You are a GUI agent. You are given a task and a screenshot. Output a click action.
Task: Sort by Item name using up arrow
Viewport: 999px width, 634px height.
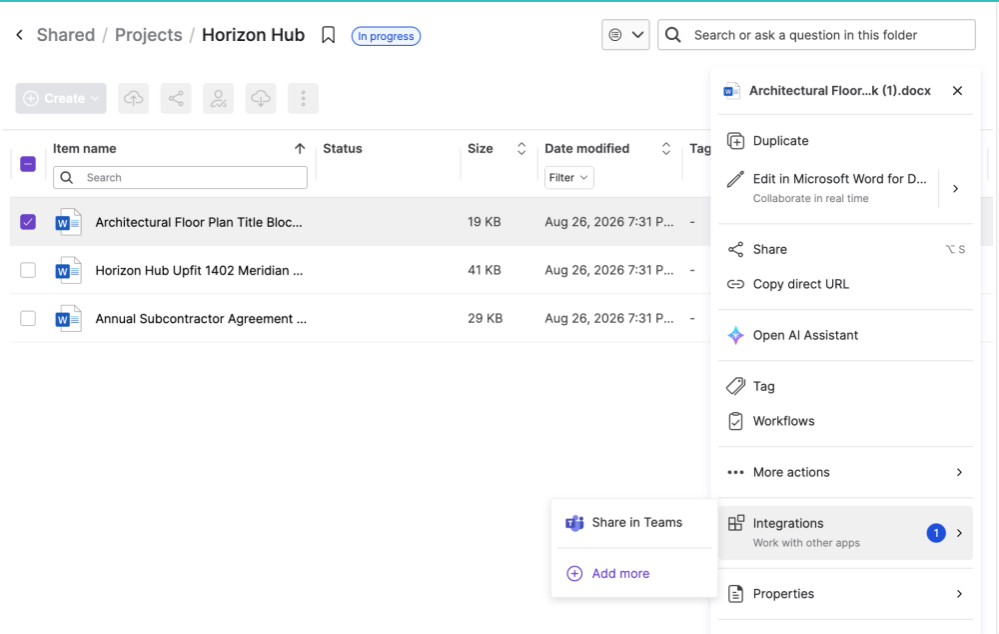[299, 148]
